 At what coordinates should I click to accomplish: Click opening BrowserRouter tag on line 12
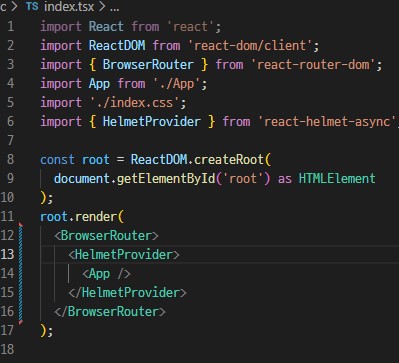[106, 236]
